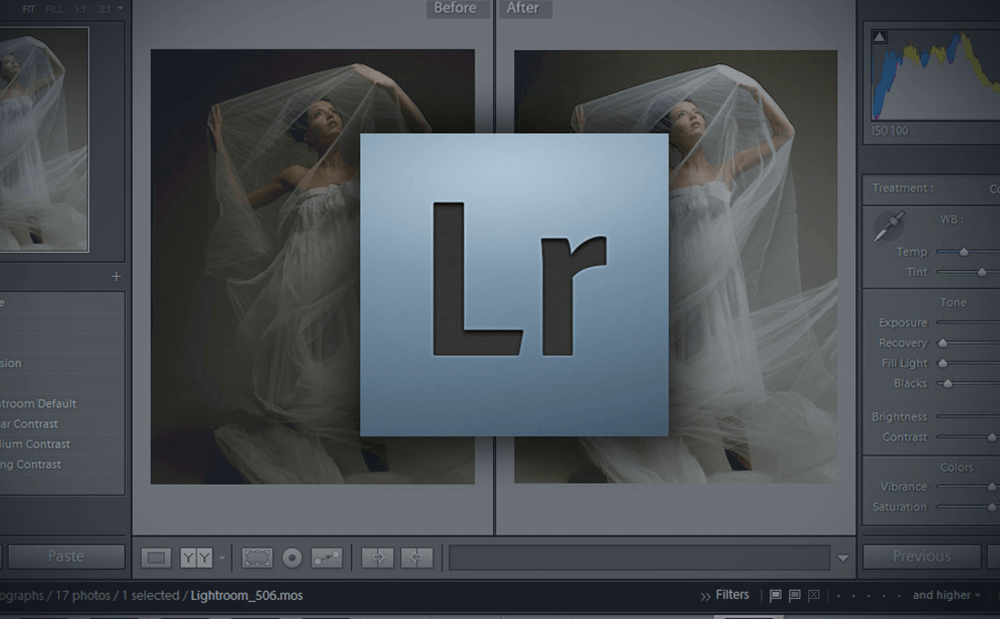Click the '17 photos' count text
1000x619 pixels.
coord(82,595)
